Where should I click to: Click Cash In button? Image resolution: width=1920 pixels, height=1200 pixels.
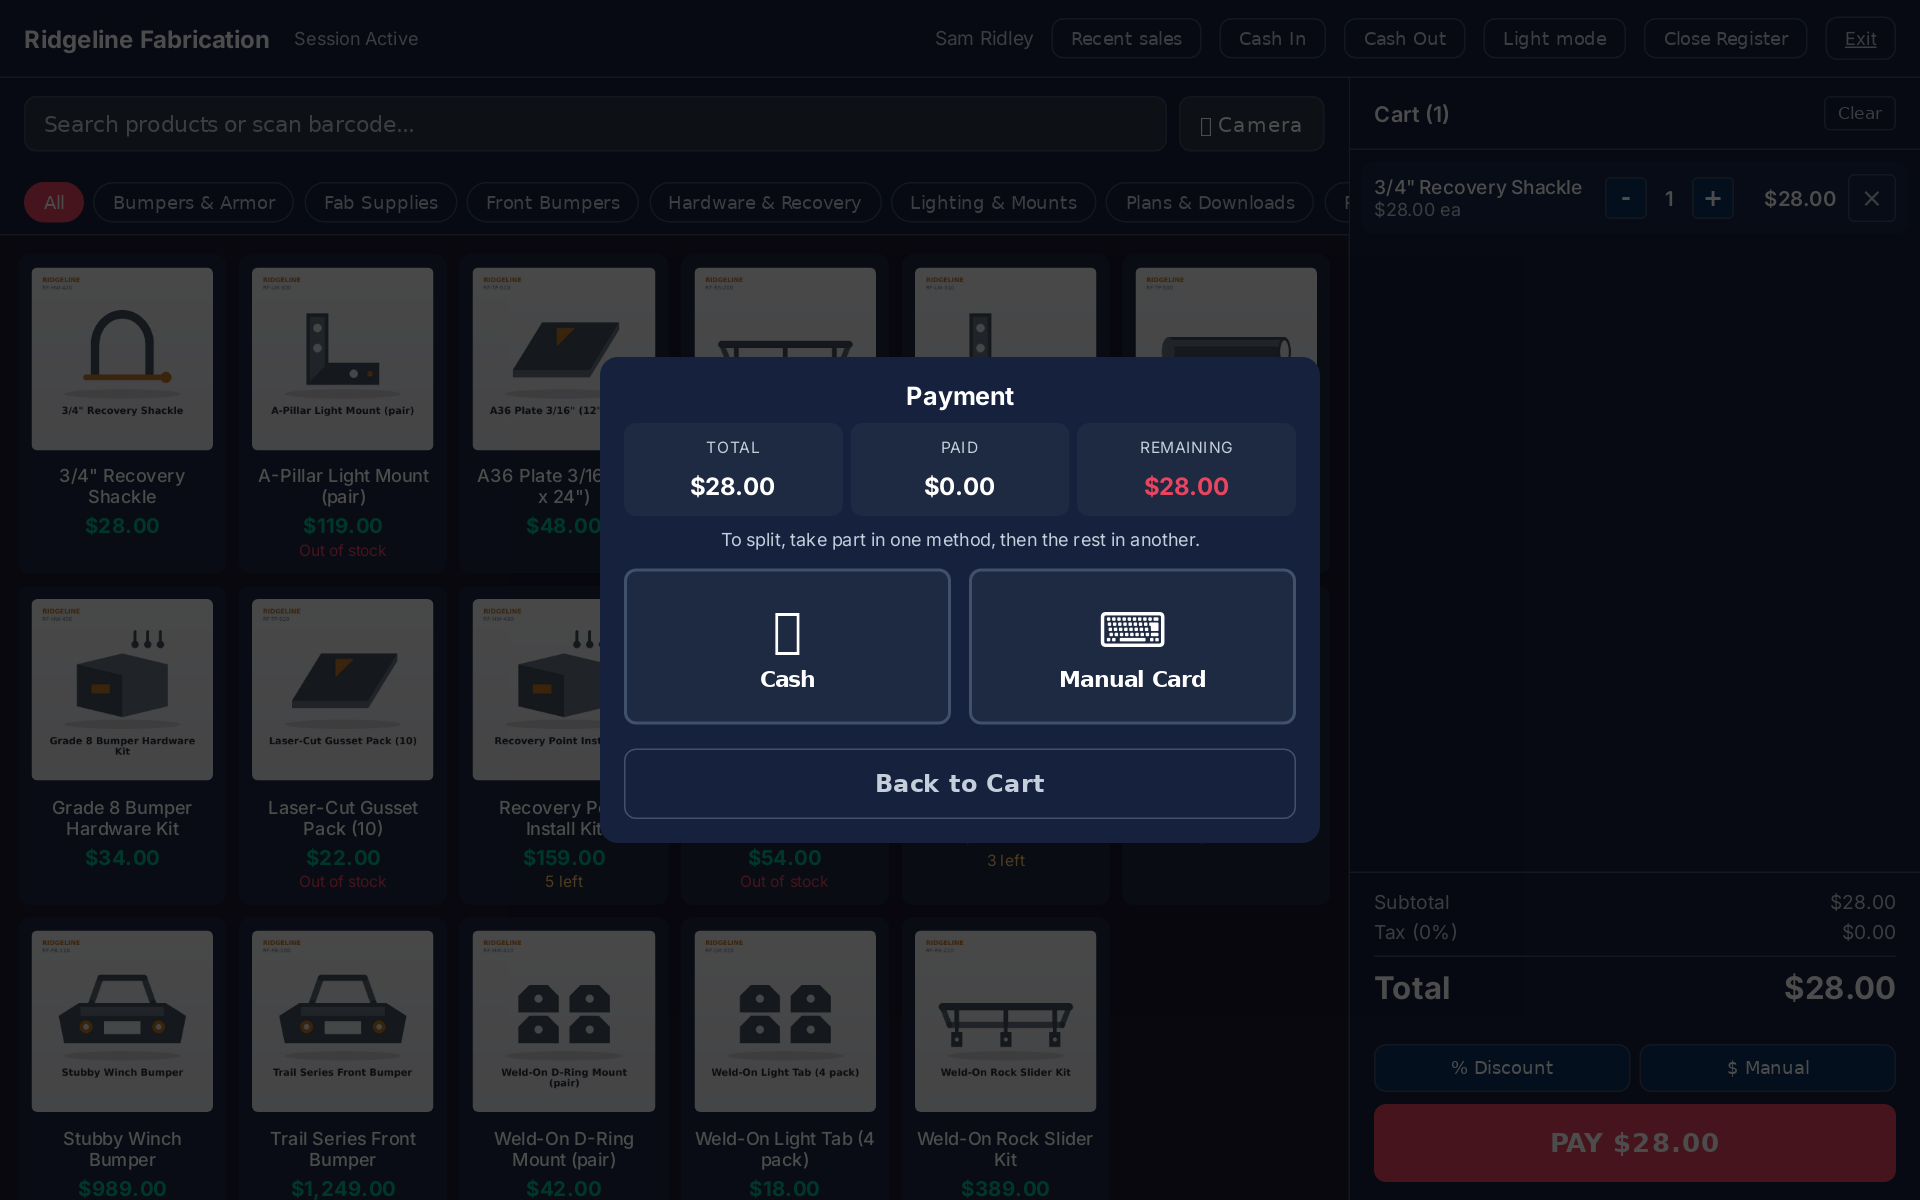pyautogui.click(x=1272, y=39)
